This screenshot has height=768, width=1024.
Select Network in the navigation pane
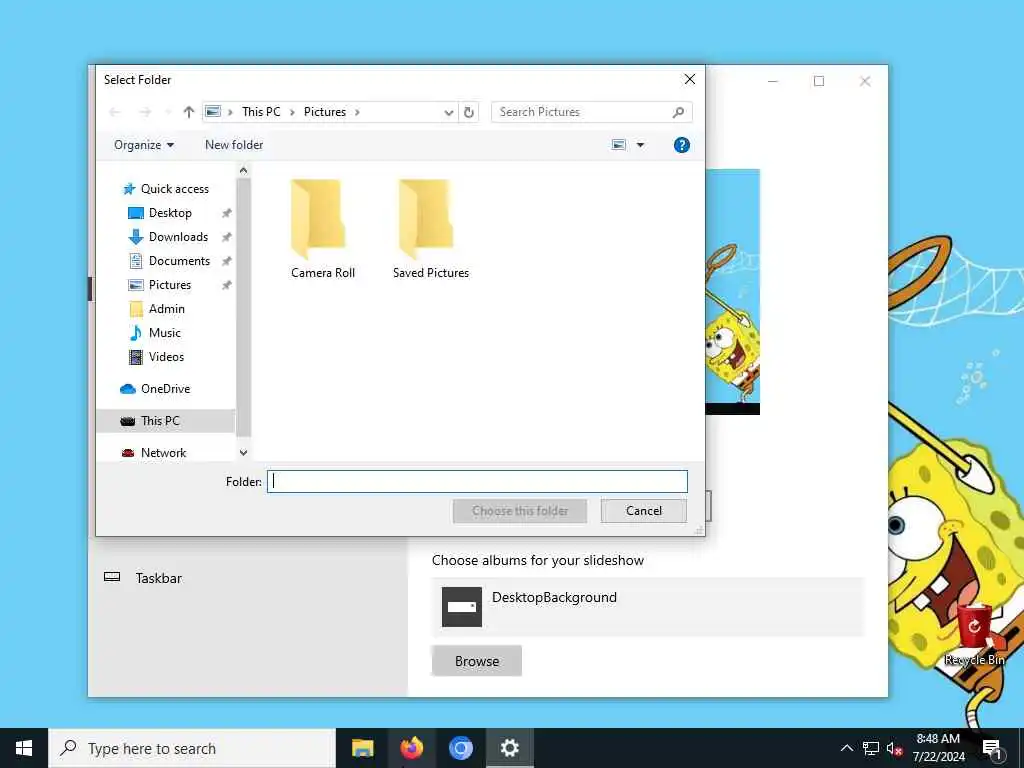(x=163, y=453)
